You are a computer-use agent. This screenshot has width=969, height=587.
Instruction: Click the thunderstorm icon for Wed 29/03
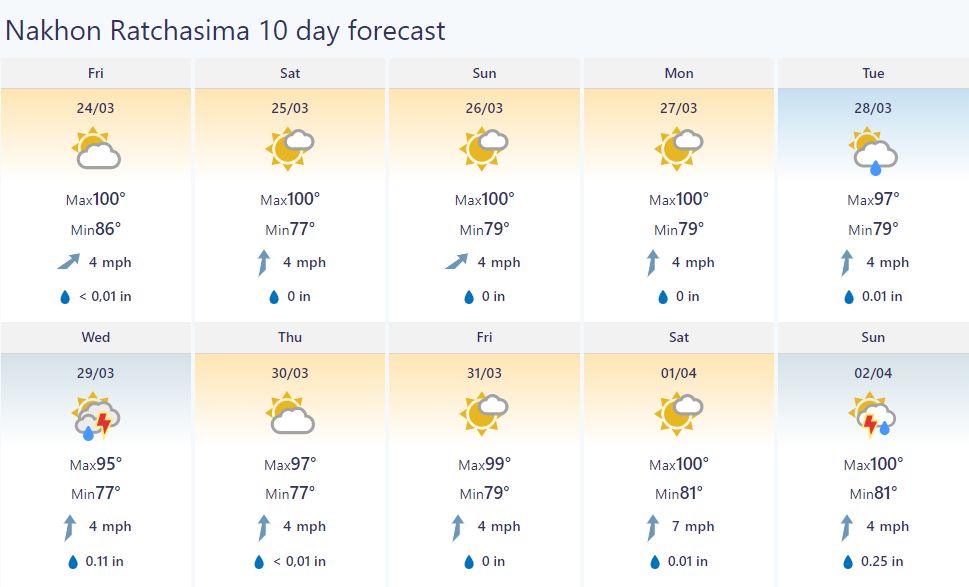(96, 415)
